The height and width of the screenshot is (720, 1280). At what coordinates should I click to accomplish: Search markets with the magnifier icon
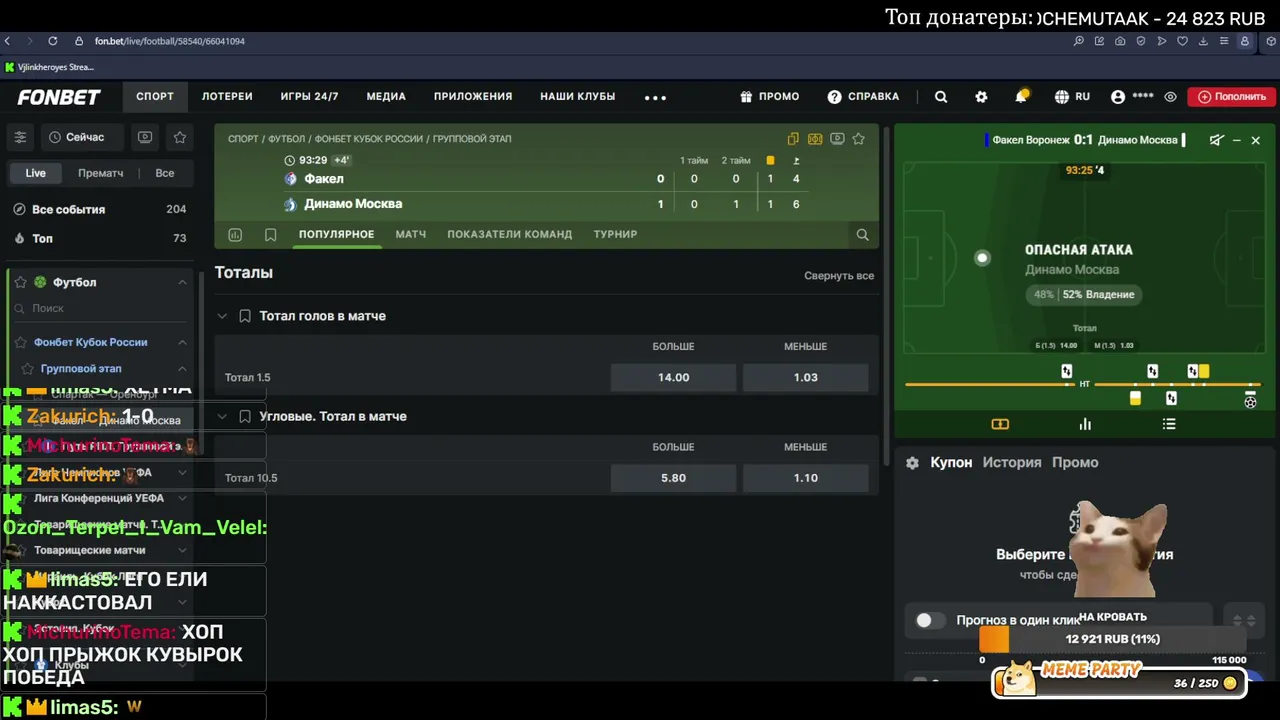coord(862,235)
